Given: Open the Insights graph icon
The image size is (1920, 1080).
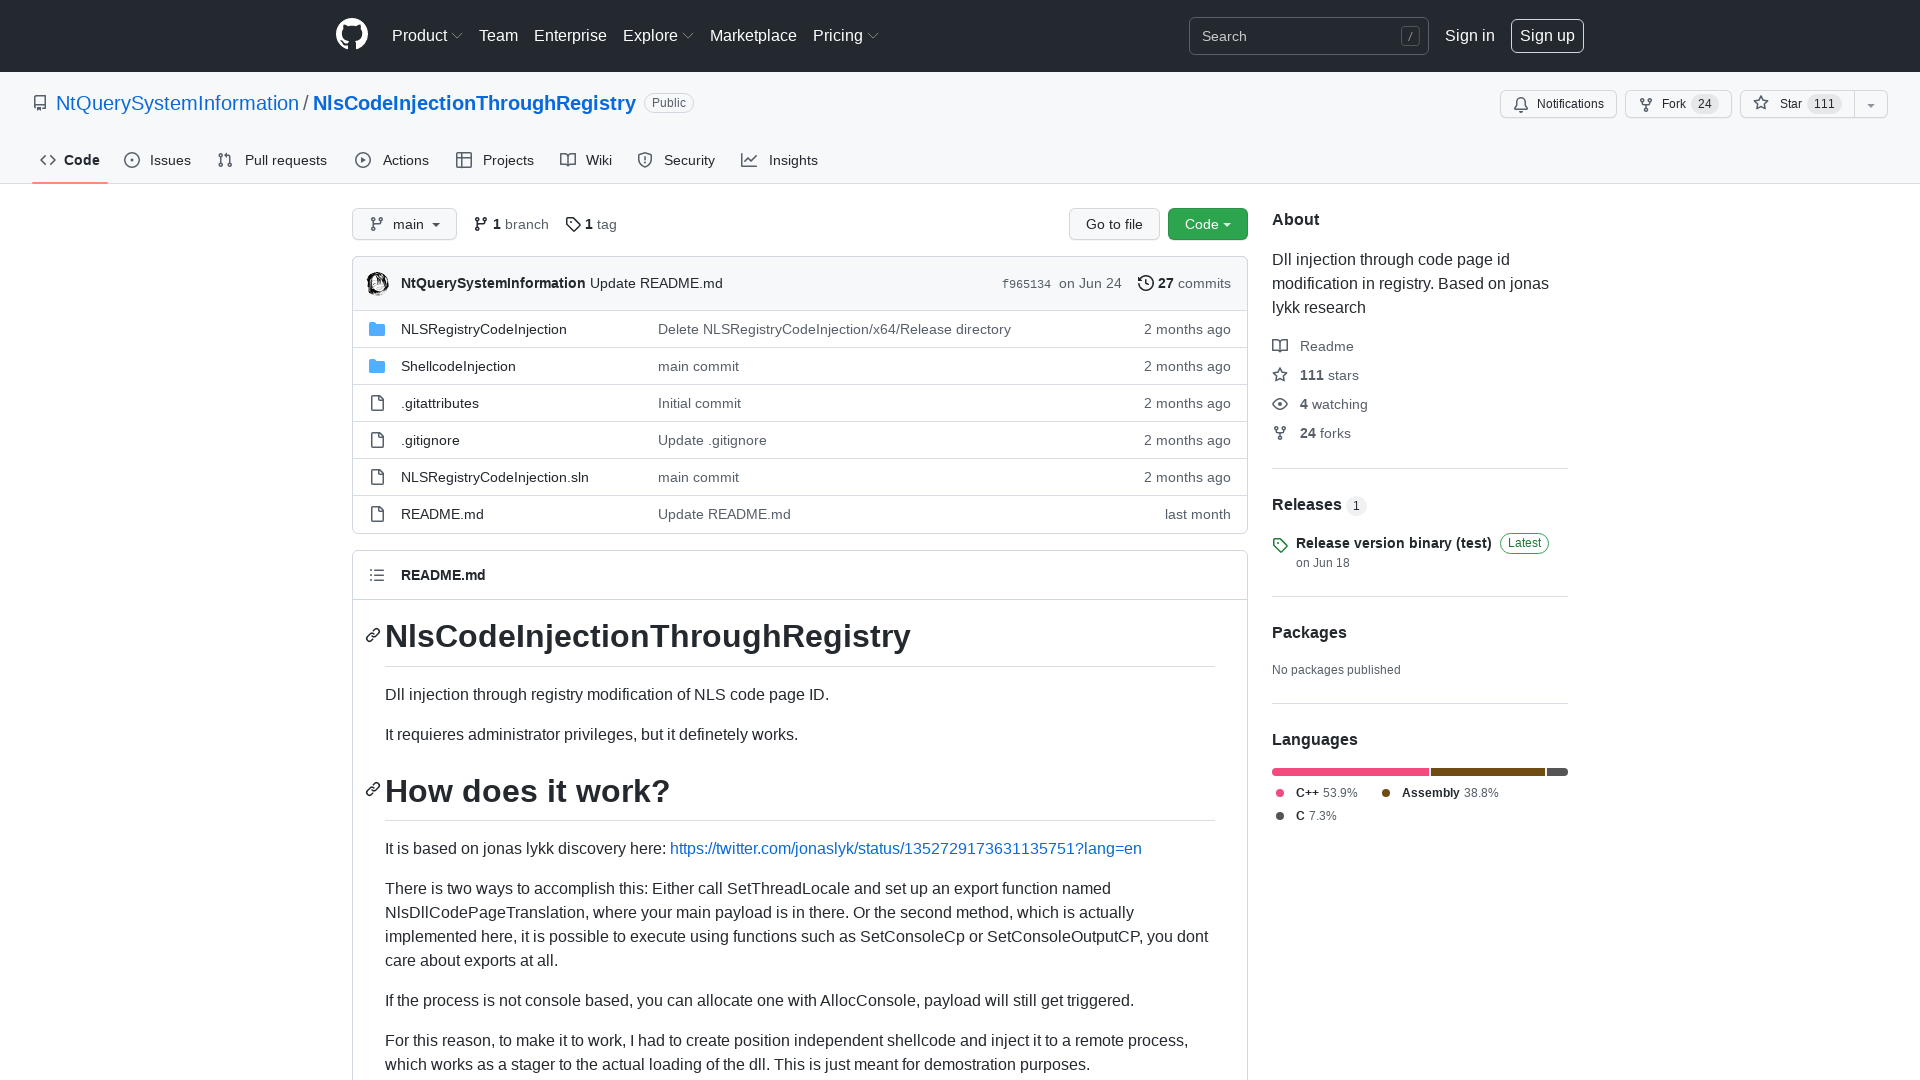Looking at the screenshot, I should click(x=749, y=160).
